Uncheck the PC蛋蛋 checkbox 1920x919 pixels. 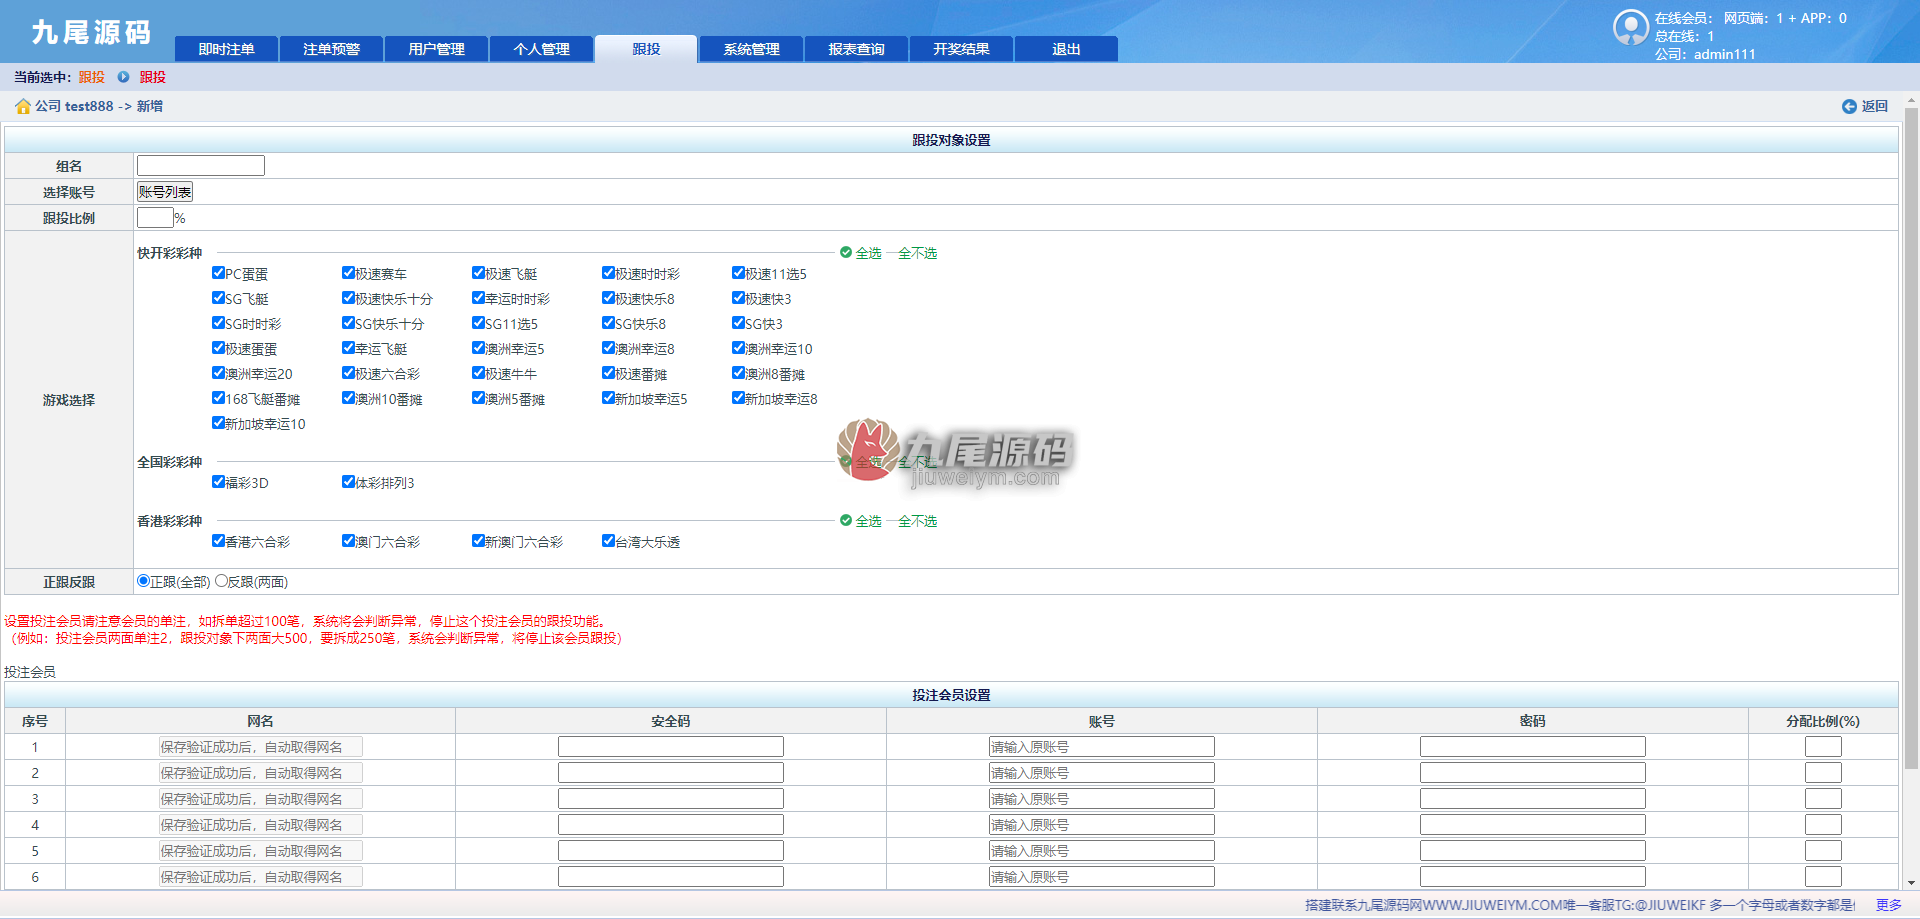coord(218,272)
